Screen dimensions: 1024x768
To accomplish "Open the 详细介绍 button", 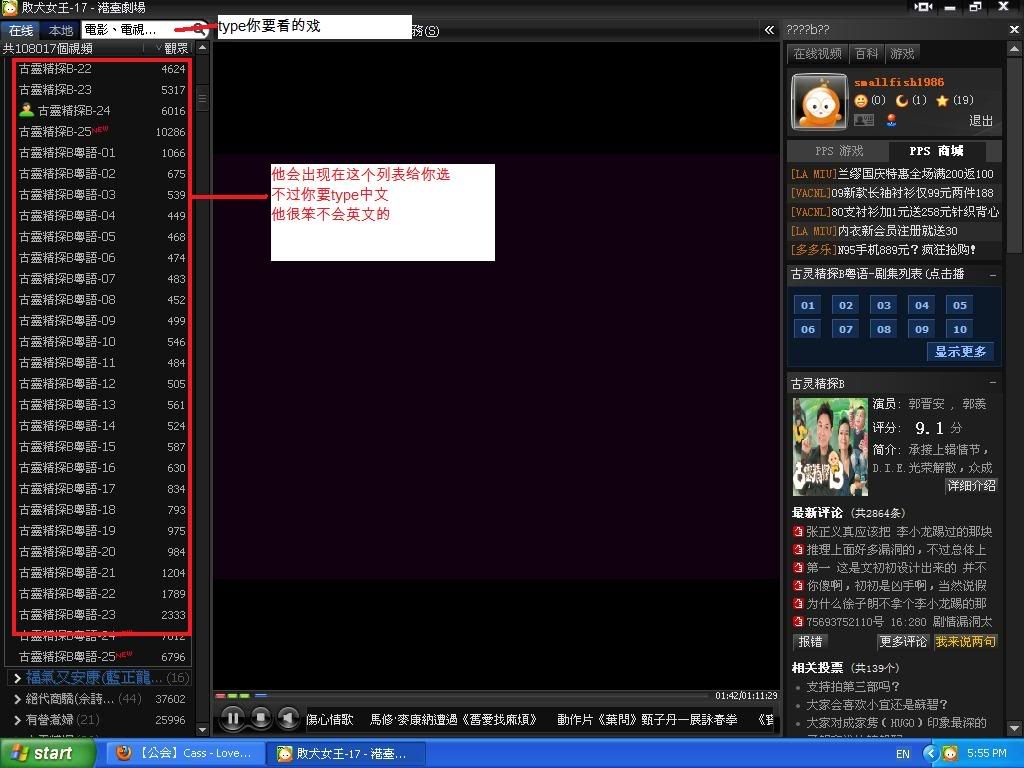I will 971,485.
